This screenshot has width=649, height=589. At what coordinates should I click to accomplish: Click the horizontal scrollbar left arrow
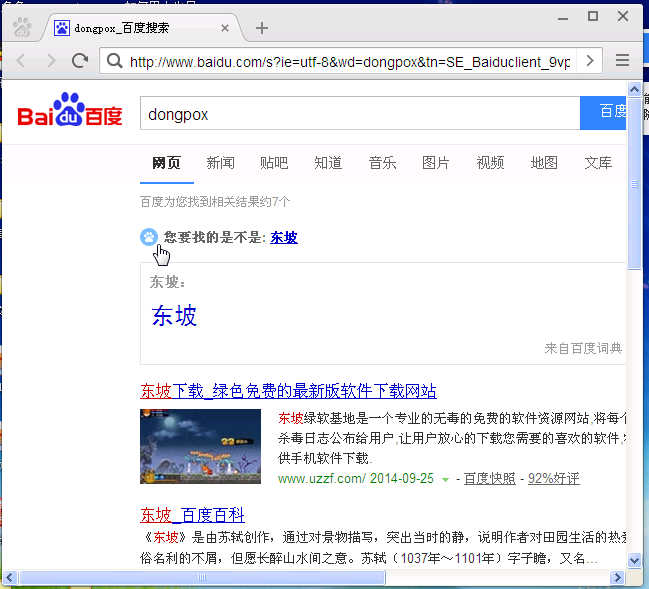[x=10, y=577]
